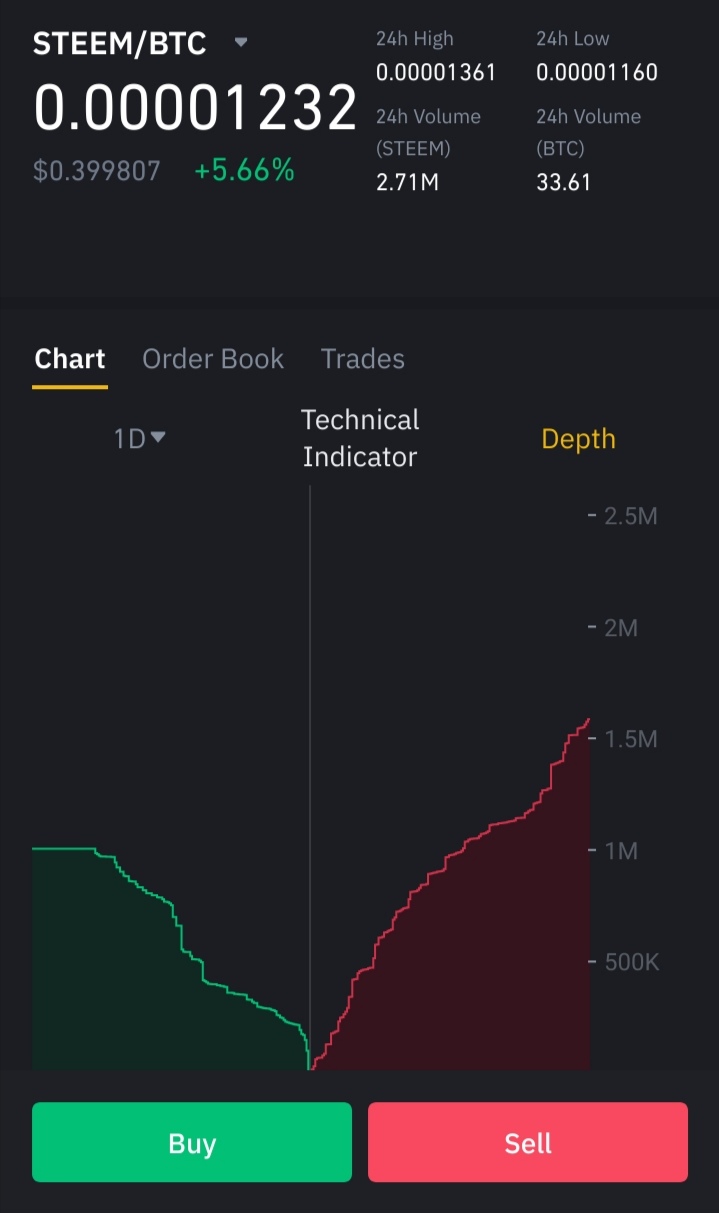Click the 24h High value 0.00001361
The height and width of the screenshot is (1213, 719).
tap(436, 73)
